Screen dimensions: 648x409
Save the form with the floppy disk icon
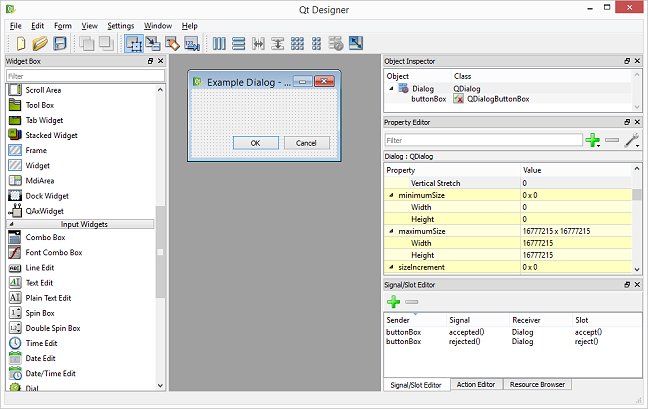tap(60, 43)
